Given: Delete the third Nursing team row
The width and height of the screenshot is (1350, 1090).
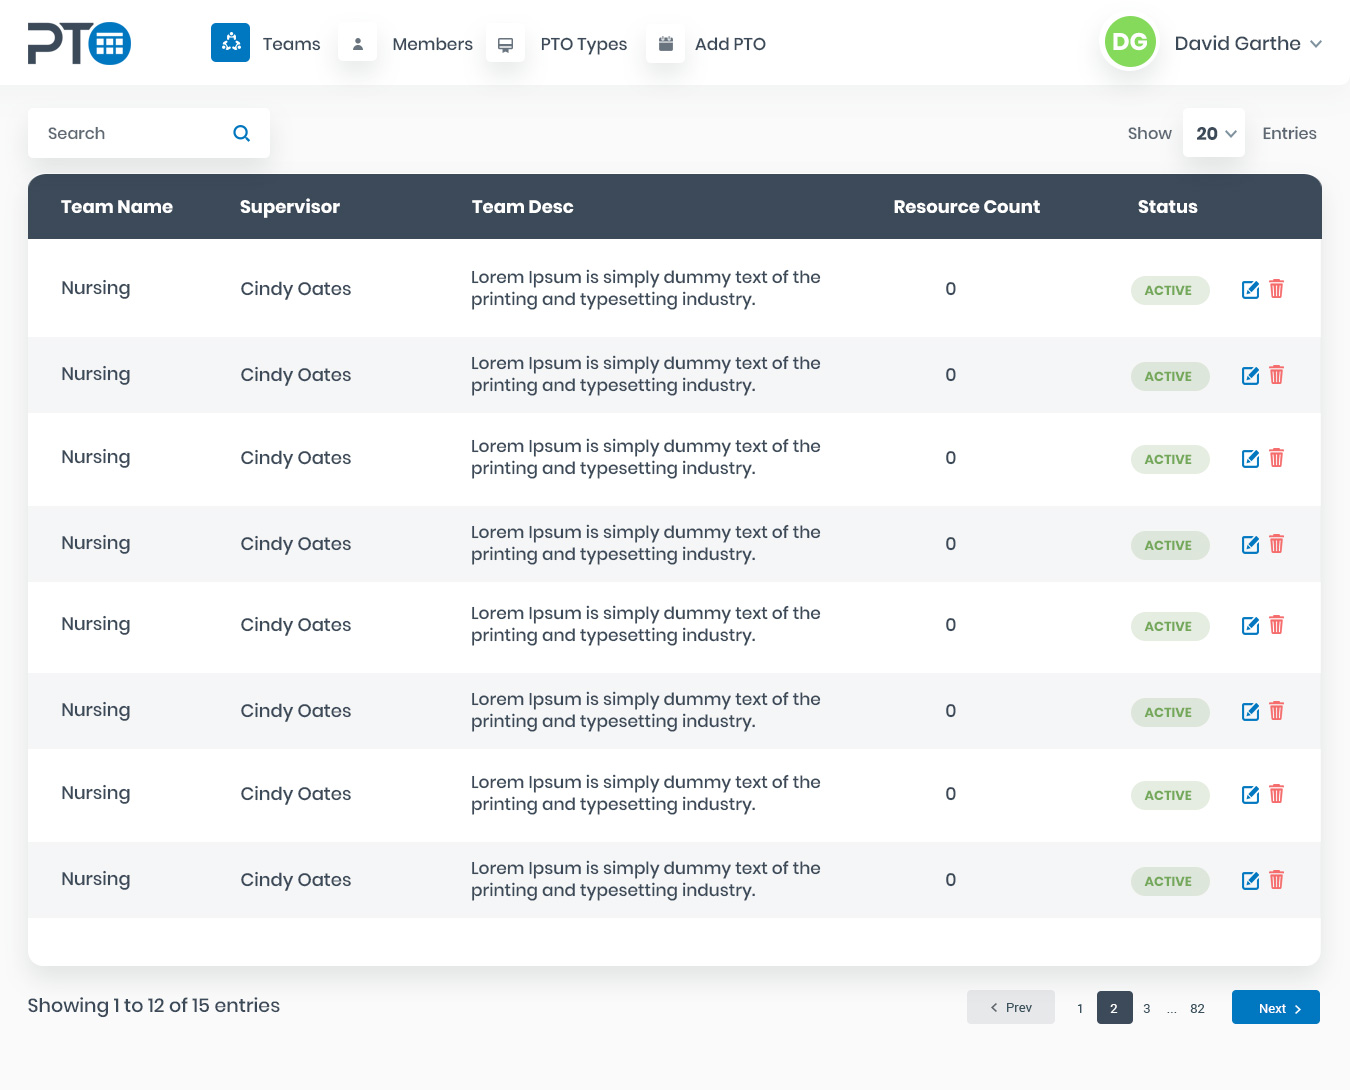Looking at the screenshot, I should coord(1277,458).
